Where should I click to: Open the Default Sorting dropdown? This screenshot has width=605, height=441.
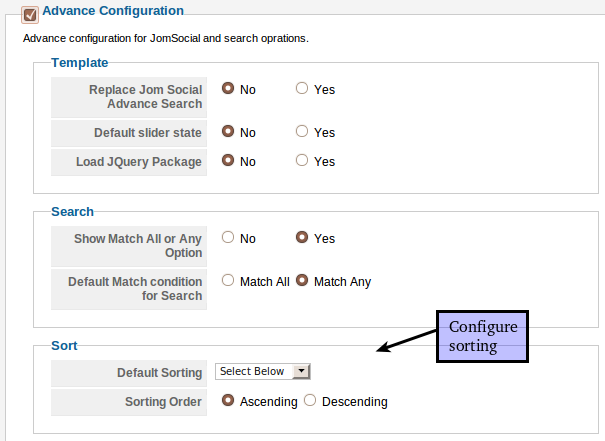coord(264,372)
